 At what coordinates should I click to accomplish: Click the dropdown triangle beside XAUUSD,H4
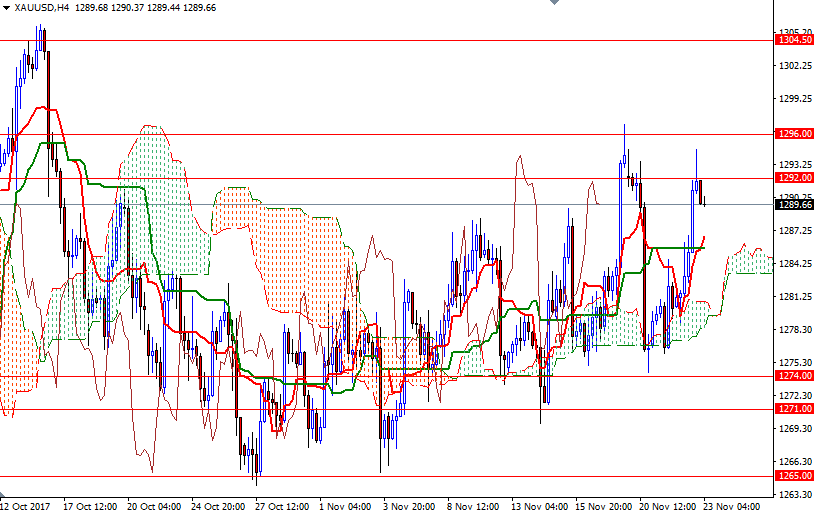5,7
